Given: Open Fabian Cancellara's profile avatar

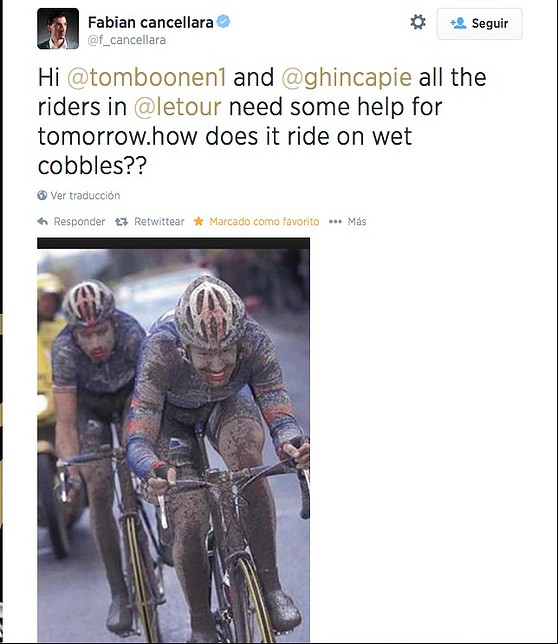Looking at the screenshot, I should tap(58, 29).
